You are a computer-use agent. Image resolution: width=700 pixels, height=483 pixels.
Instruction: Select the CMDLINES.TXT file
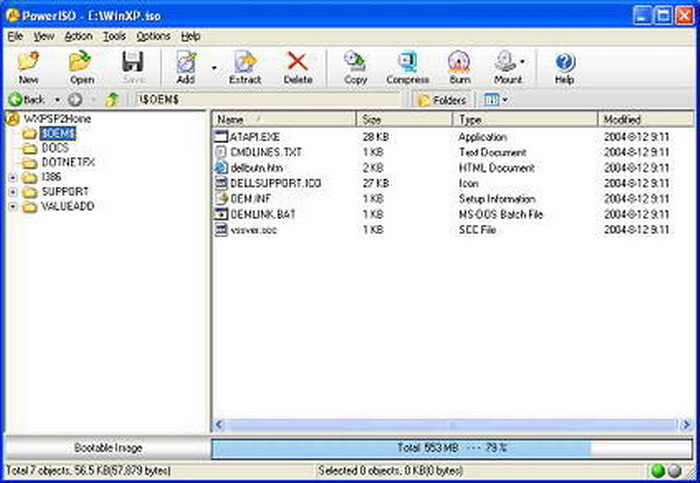(266, 152)
